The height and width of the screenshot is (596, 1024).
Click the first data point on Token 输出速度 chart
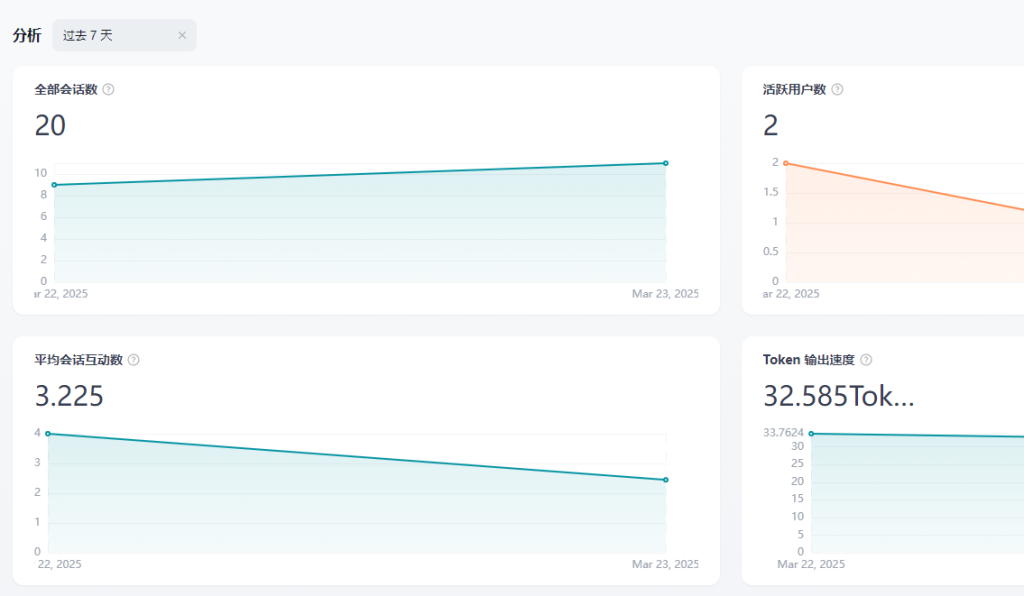coord(811,434)
